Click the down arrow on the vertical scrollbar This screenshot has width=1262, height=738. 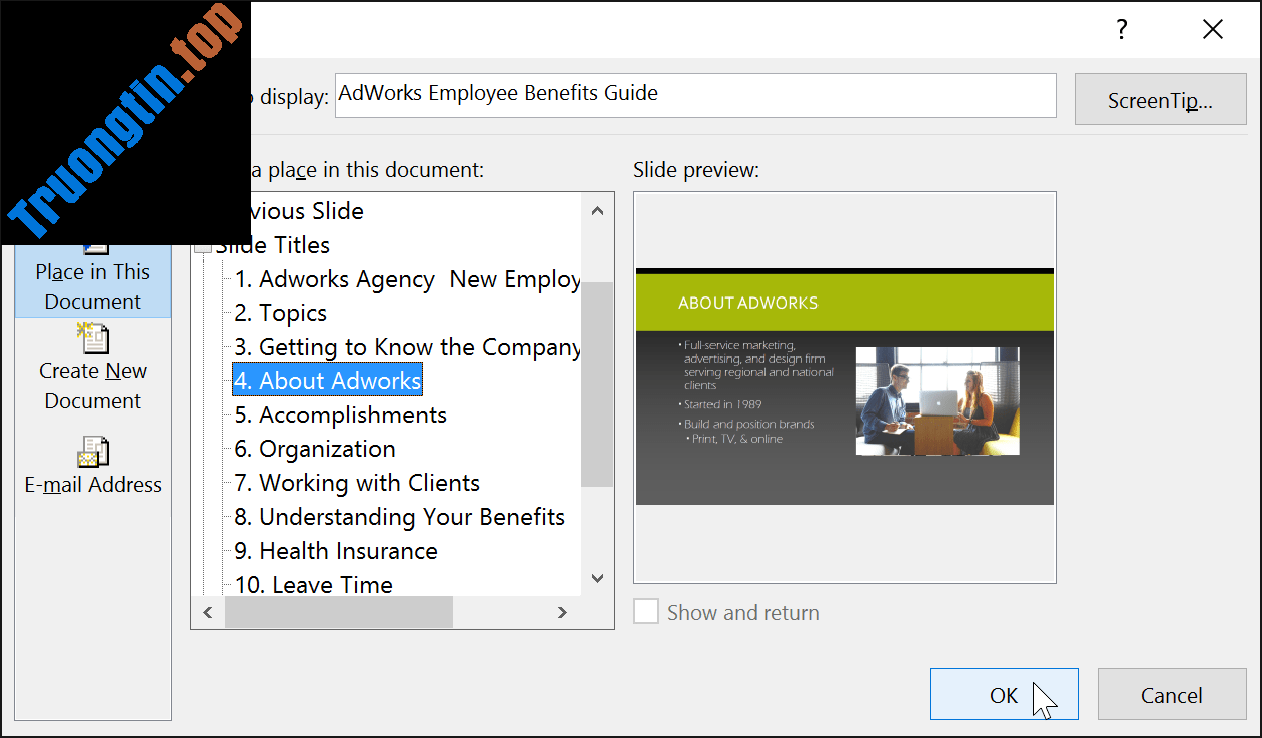[597, 578]
